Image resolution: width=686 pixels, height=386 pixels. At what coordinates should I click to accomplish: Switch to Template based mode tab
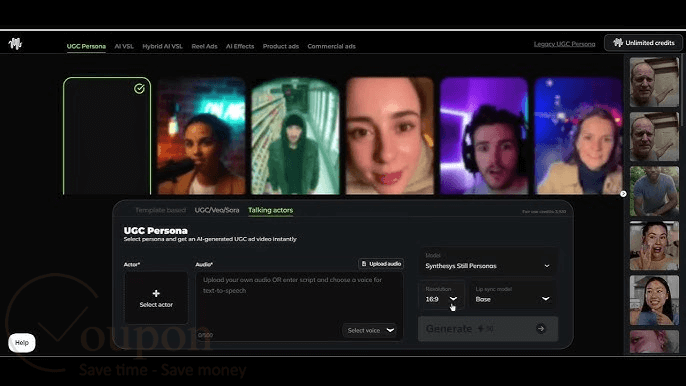(160, 210)
